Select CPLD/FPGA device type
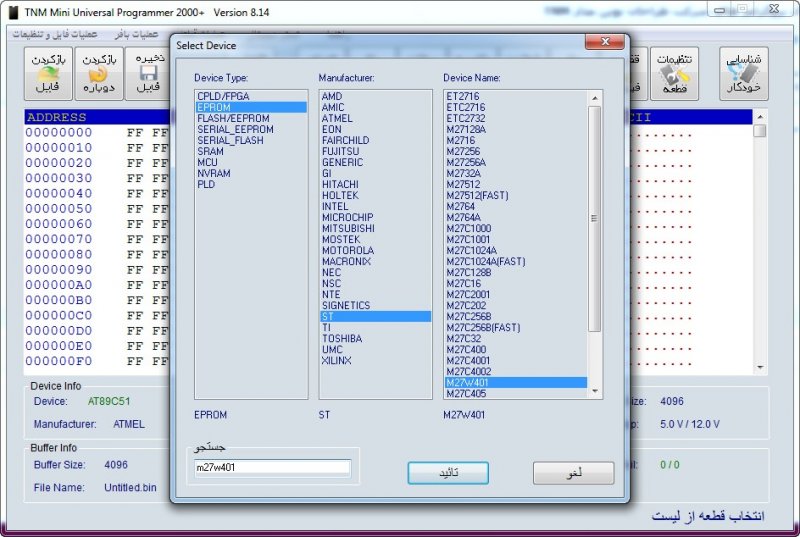The image size is (800, 537). [x=251, y=96]
